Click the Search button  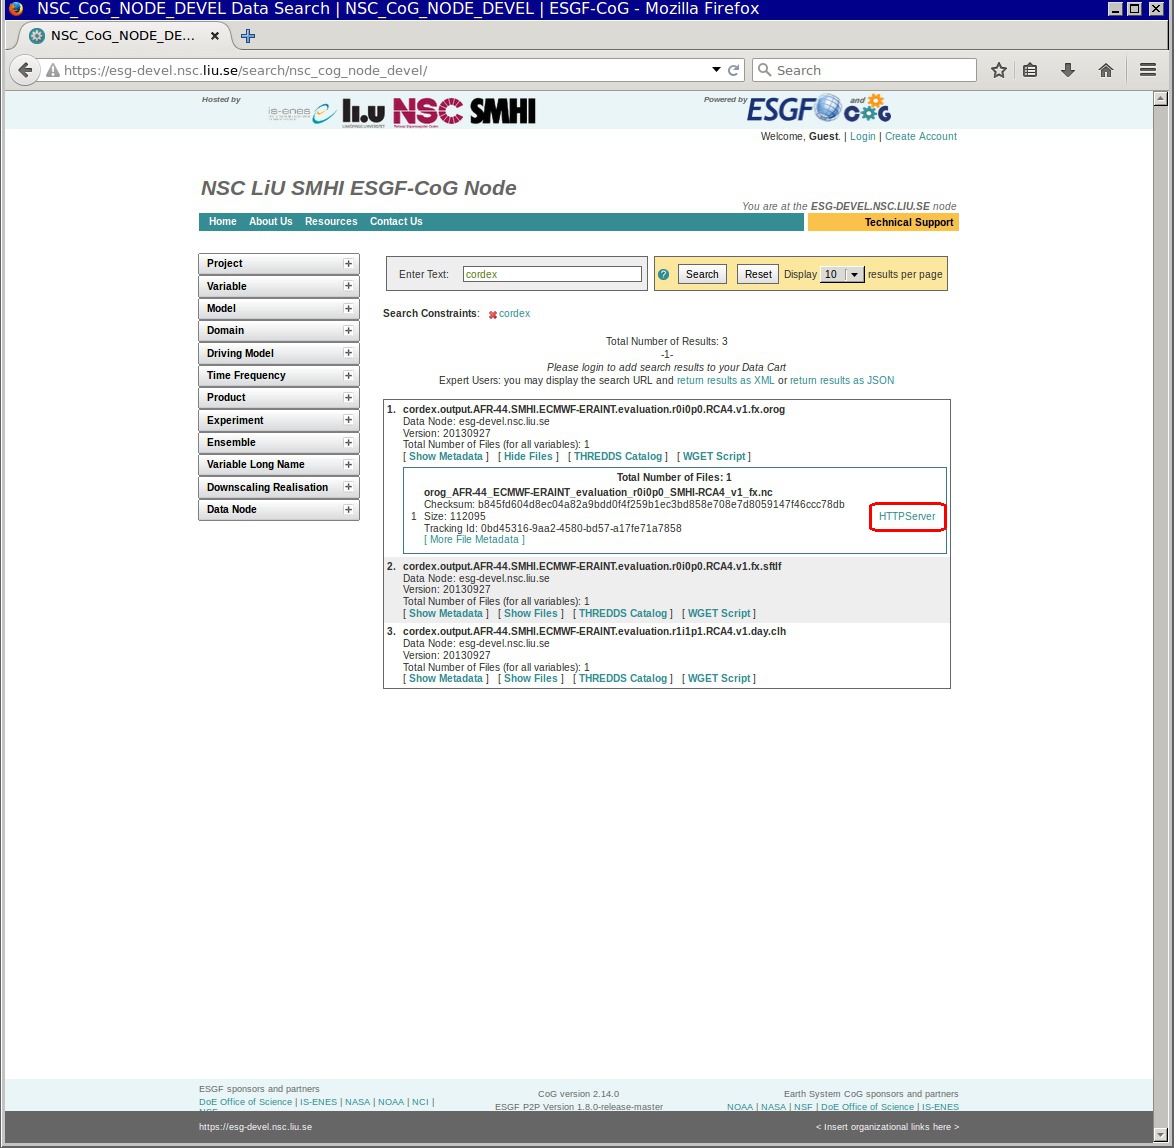point(702,275)
